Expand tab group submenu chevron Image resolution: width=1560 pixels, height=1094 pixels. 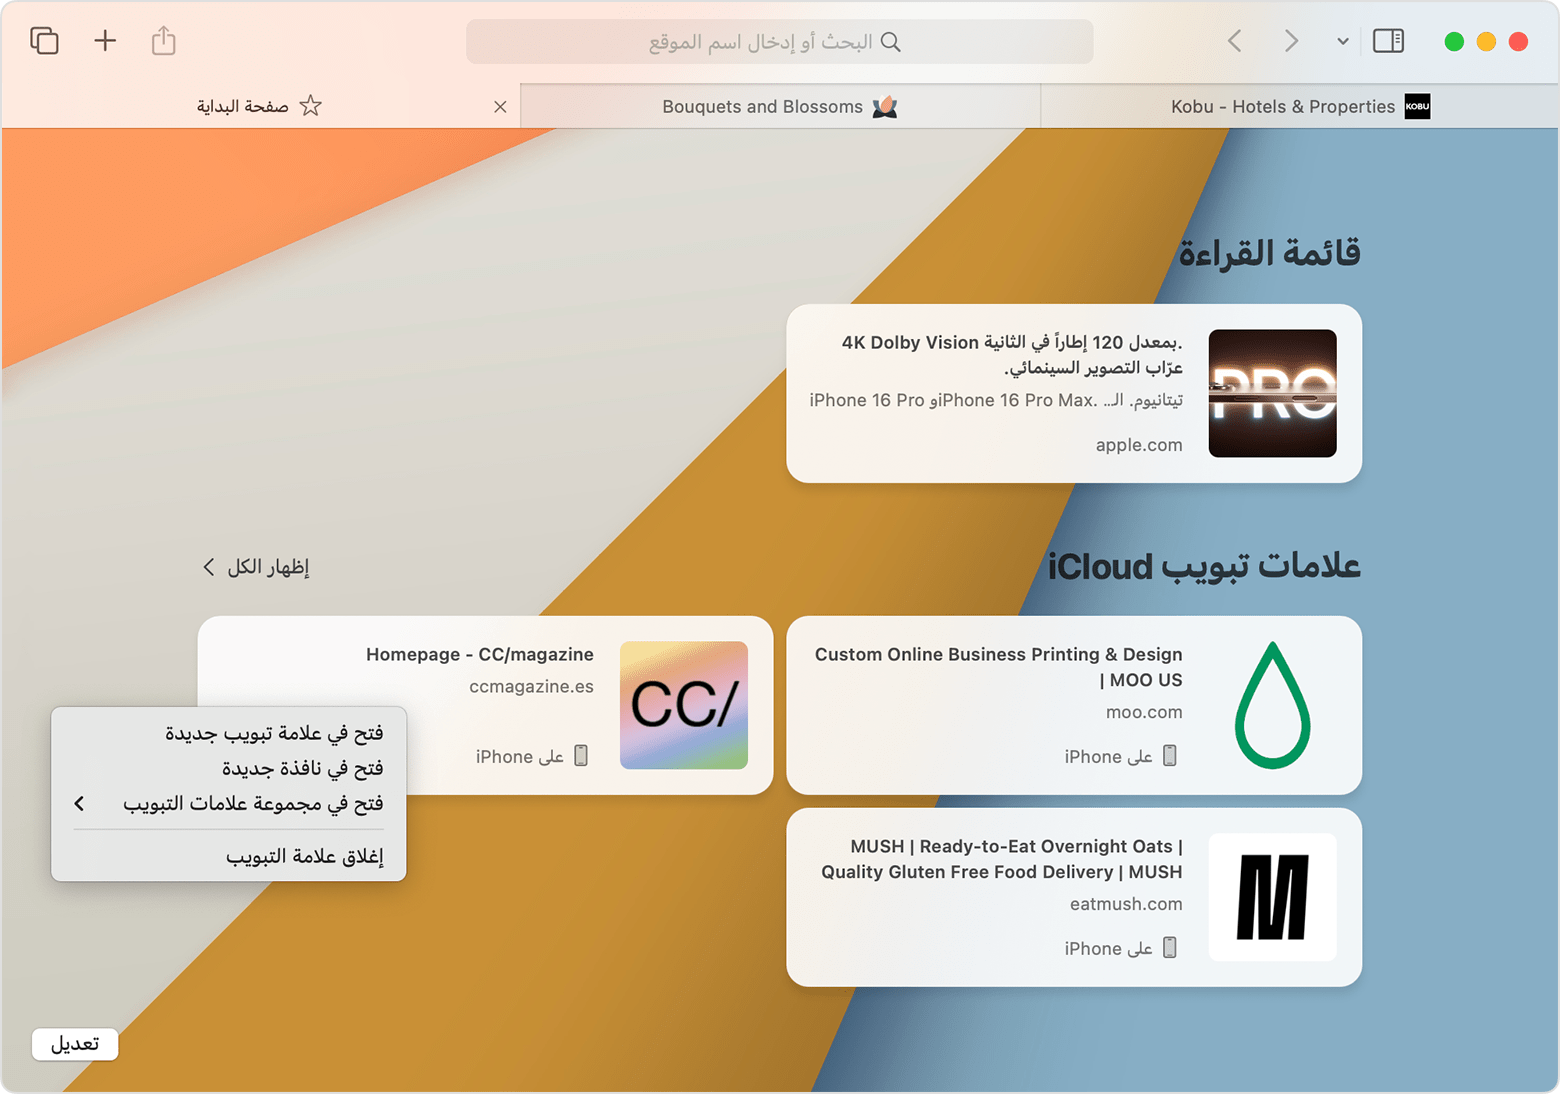click(79, 804)
